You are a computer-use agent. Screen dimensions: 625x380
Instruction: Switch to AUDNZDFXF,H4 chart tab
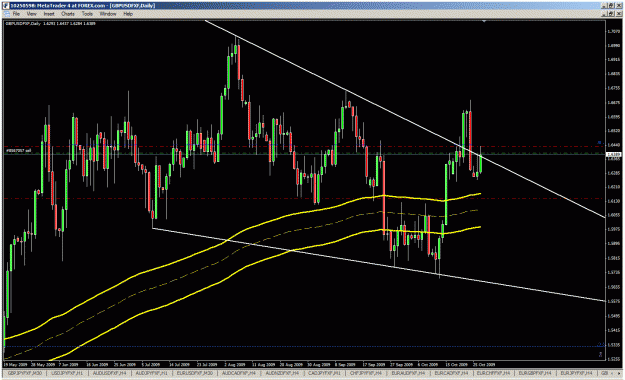pyautogui.click(x=282, y=373)
